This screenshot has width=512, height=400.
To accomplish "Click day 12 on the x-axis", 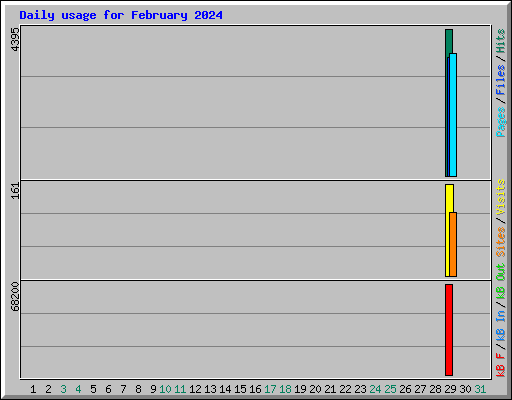I will [x=195, y=389].
